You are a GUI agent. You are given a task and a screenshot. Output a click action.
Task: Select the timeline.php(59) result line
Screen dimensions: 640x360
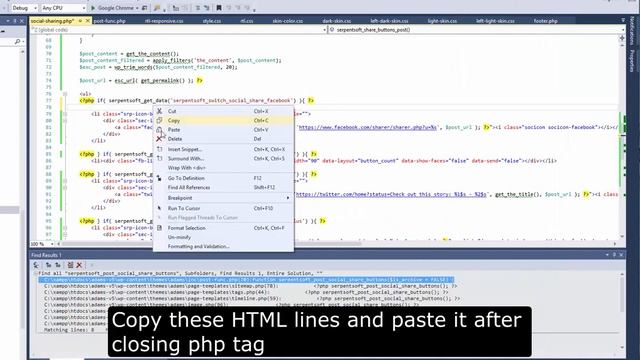tap(252, 298)
